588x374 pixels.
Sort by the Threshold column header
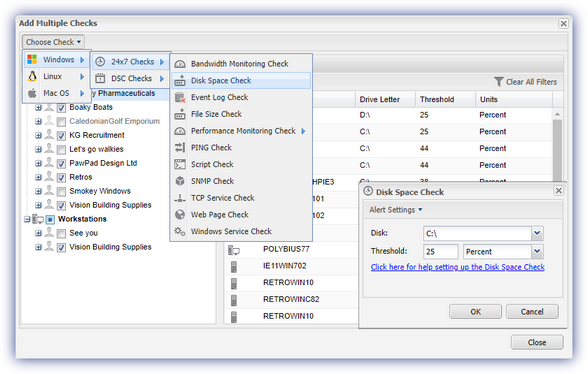point(446,99)
